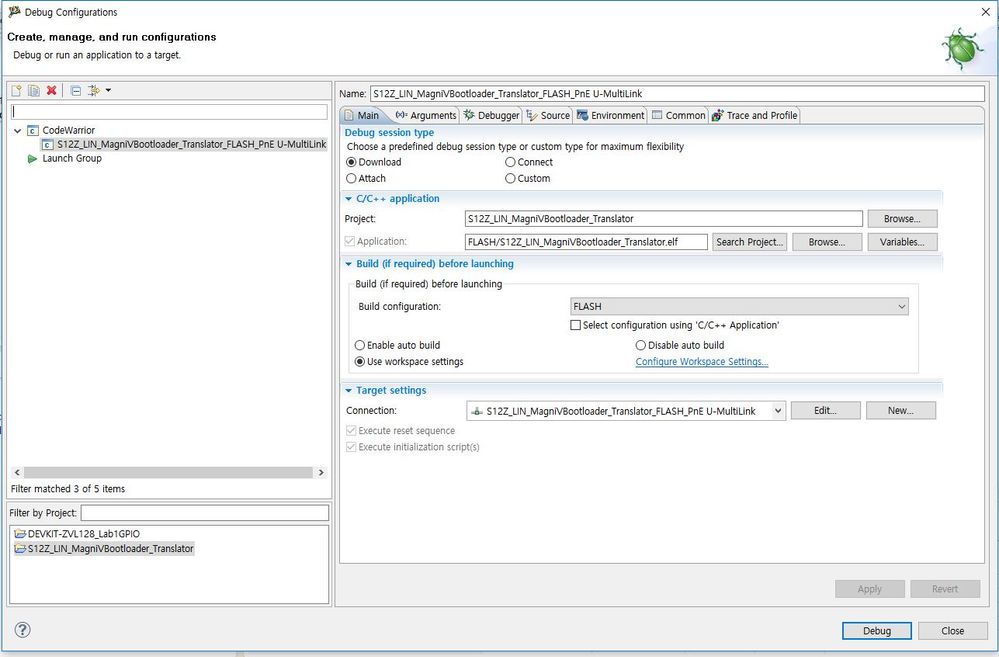
Task: Toggle Select configuration using 'C/C++ Application'
Action: click(575, 325)
